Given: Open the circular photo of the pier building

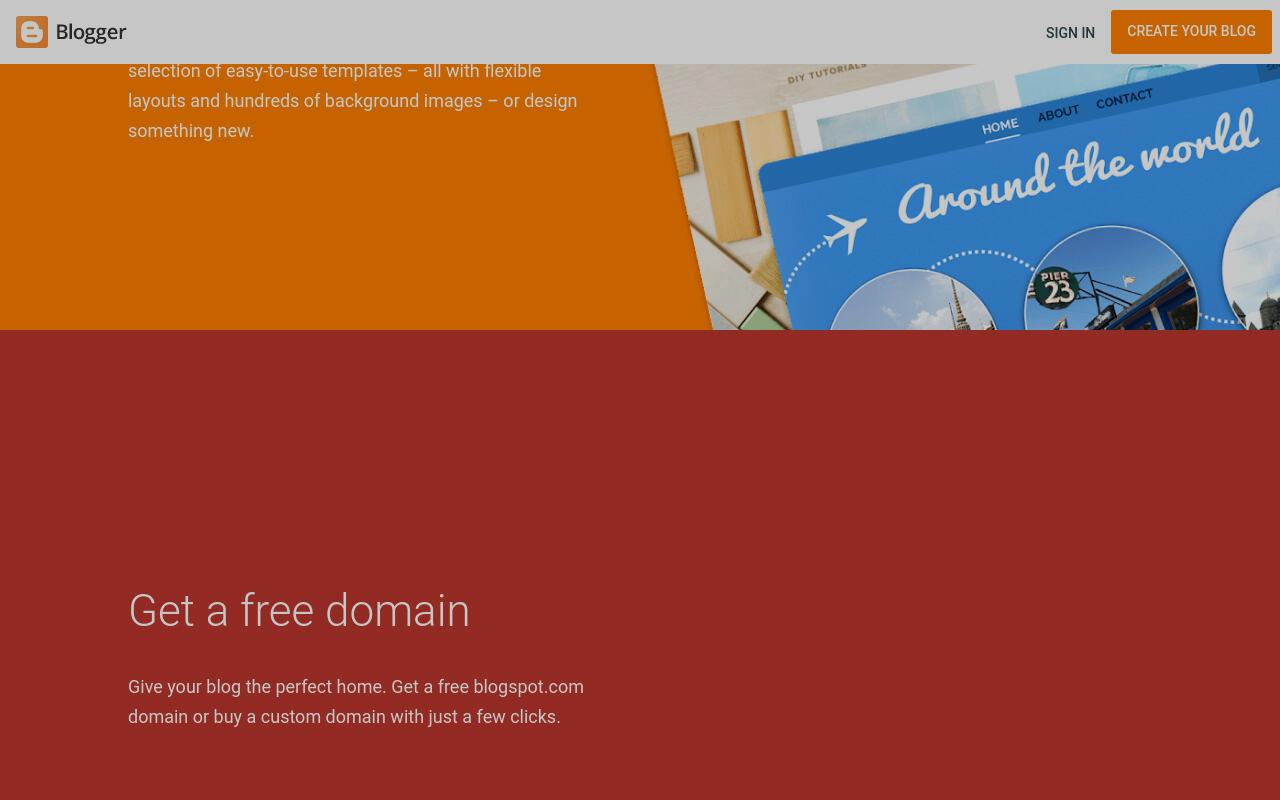Looking at the screenshot, I should coord(1112,279).
